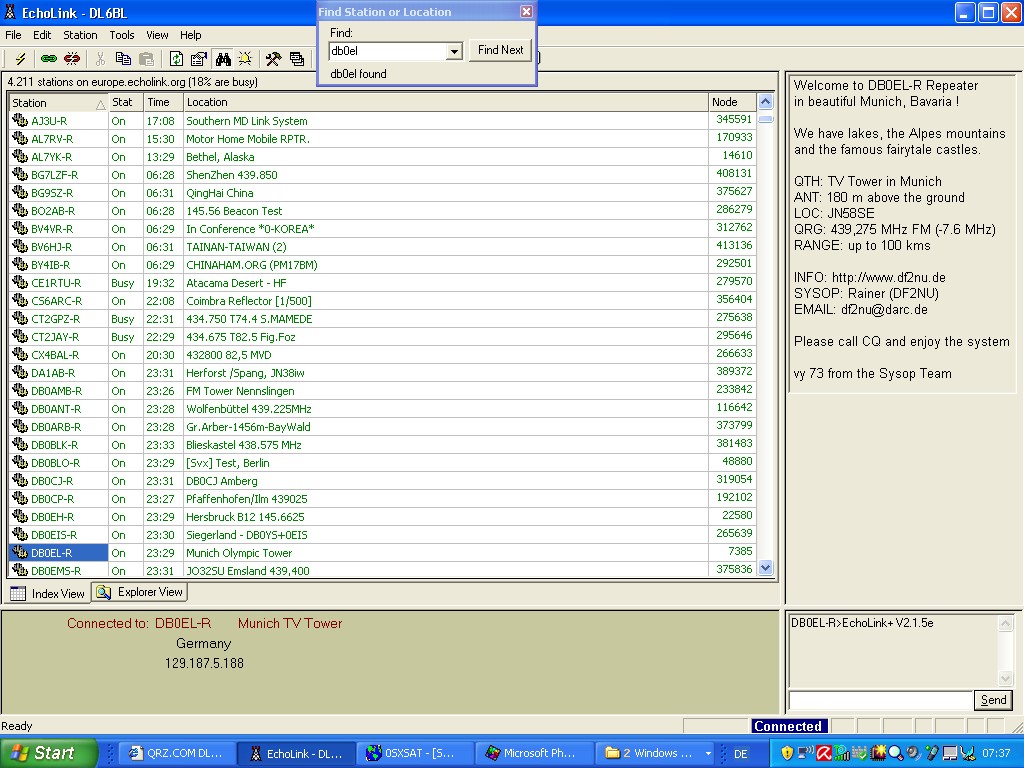This screenshot has height=768, width=1024.
Task: Open Setup with the hammer and wrench icon
Action: (273, 59)
